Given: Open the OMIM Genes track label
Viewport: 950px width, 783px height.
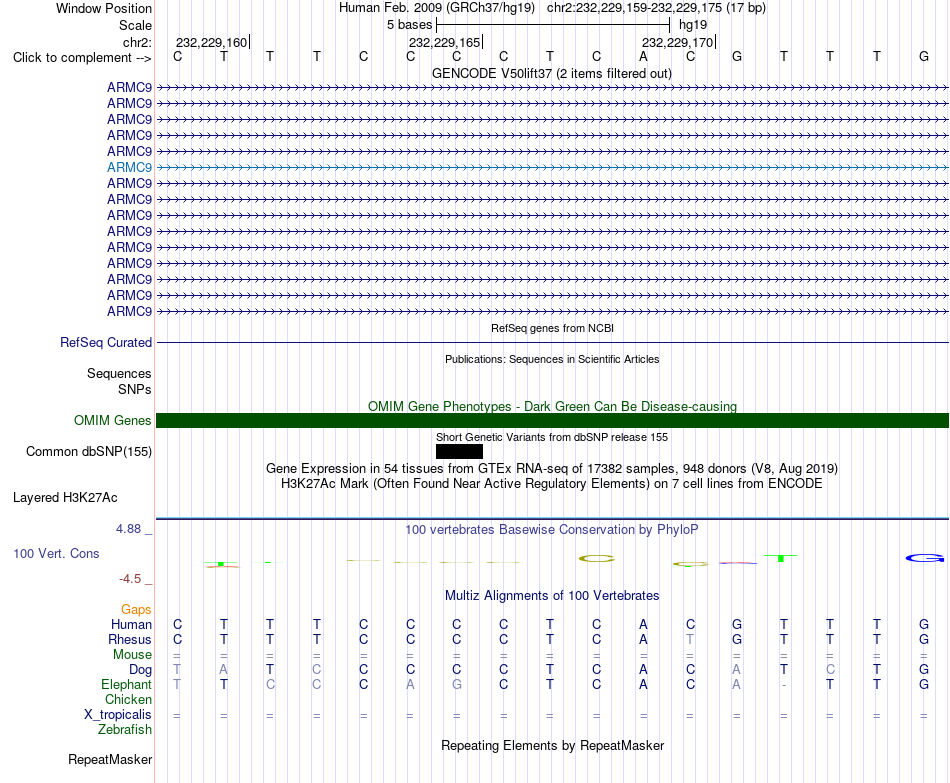Looking at the screenshot, I should [x=112, y=421].
